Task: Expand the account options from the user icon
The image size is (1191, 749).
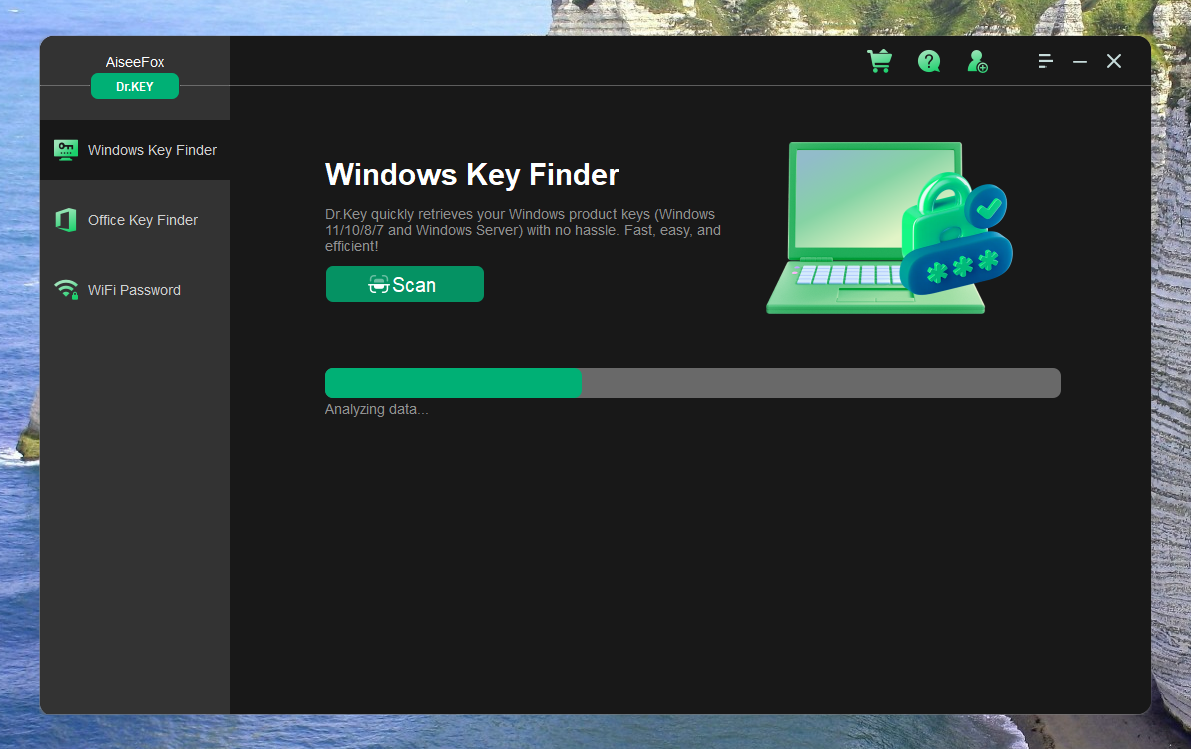Action: click(977, 61)
